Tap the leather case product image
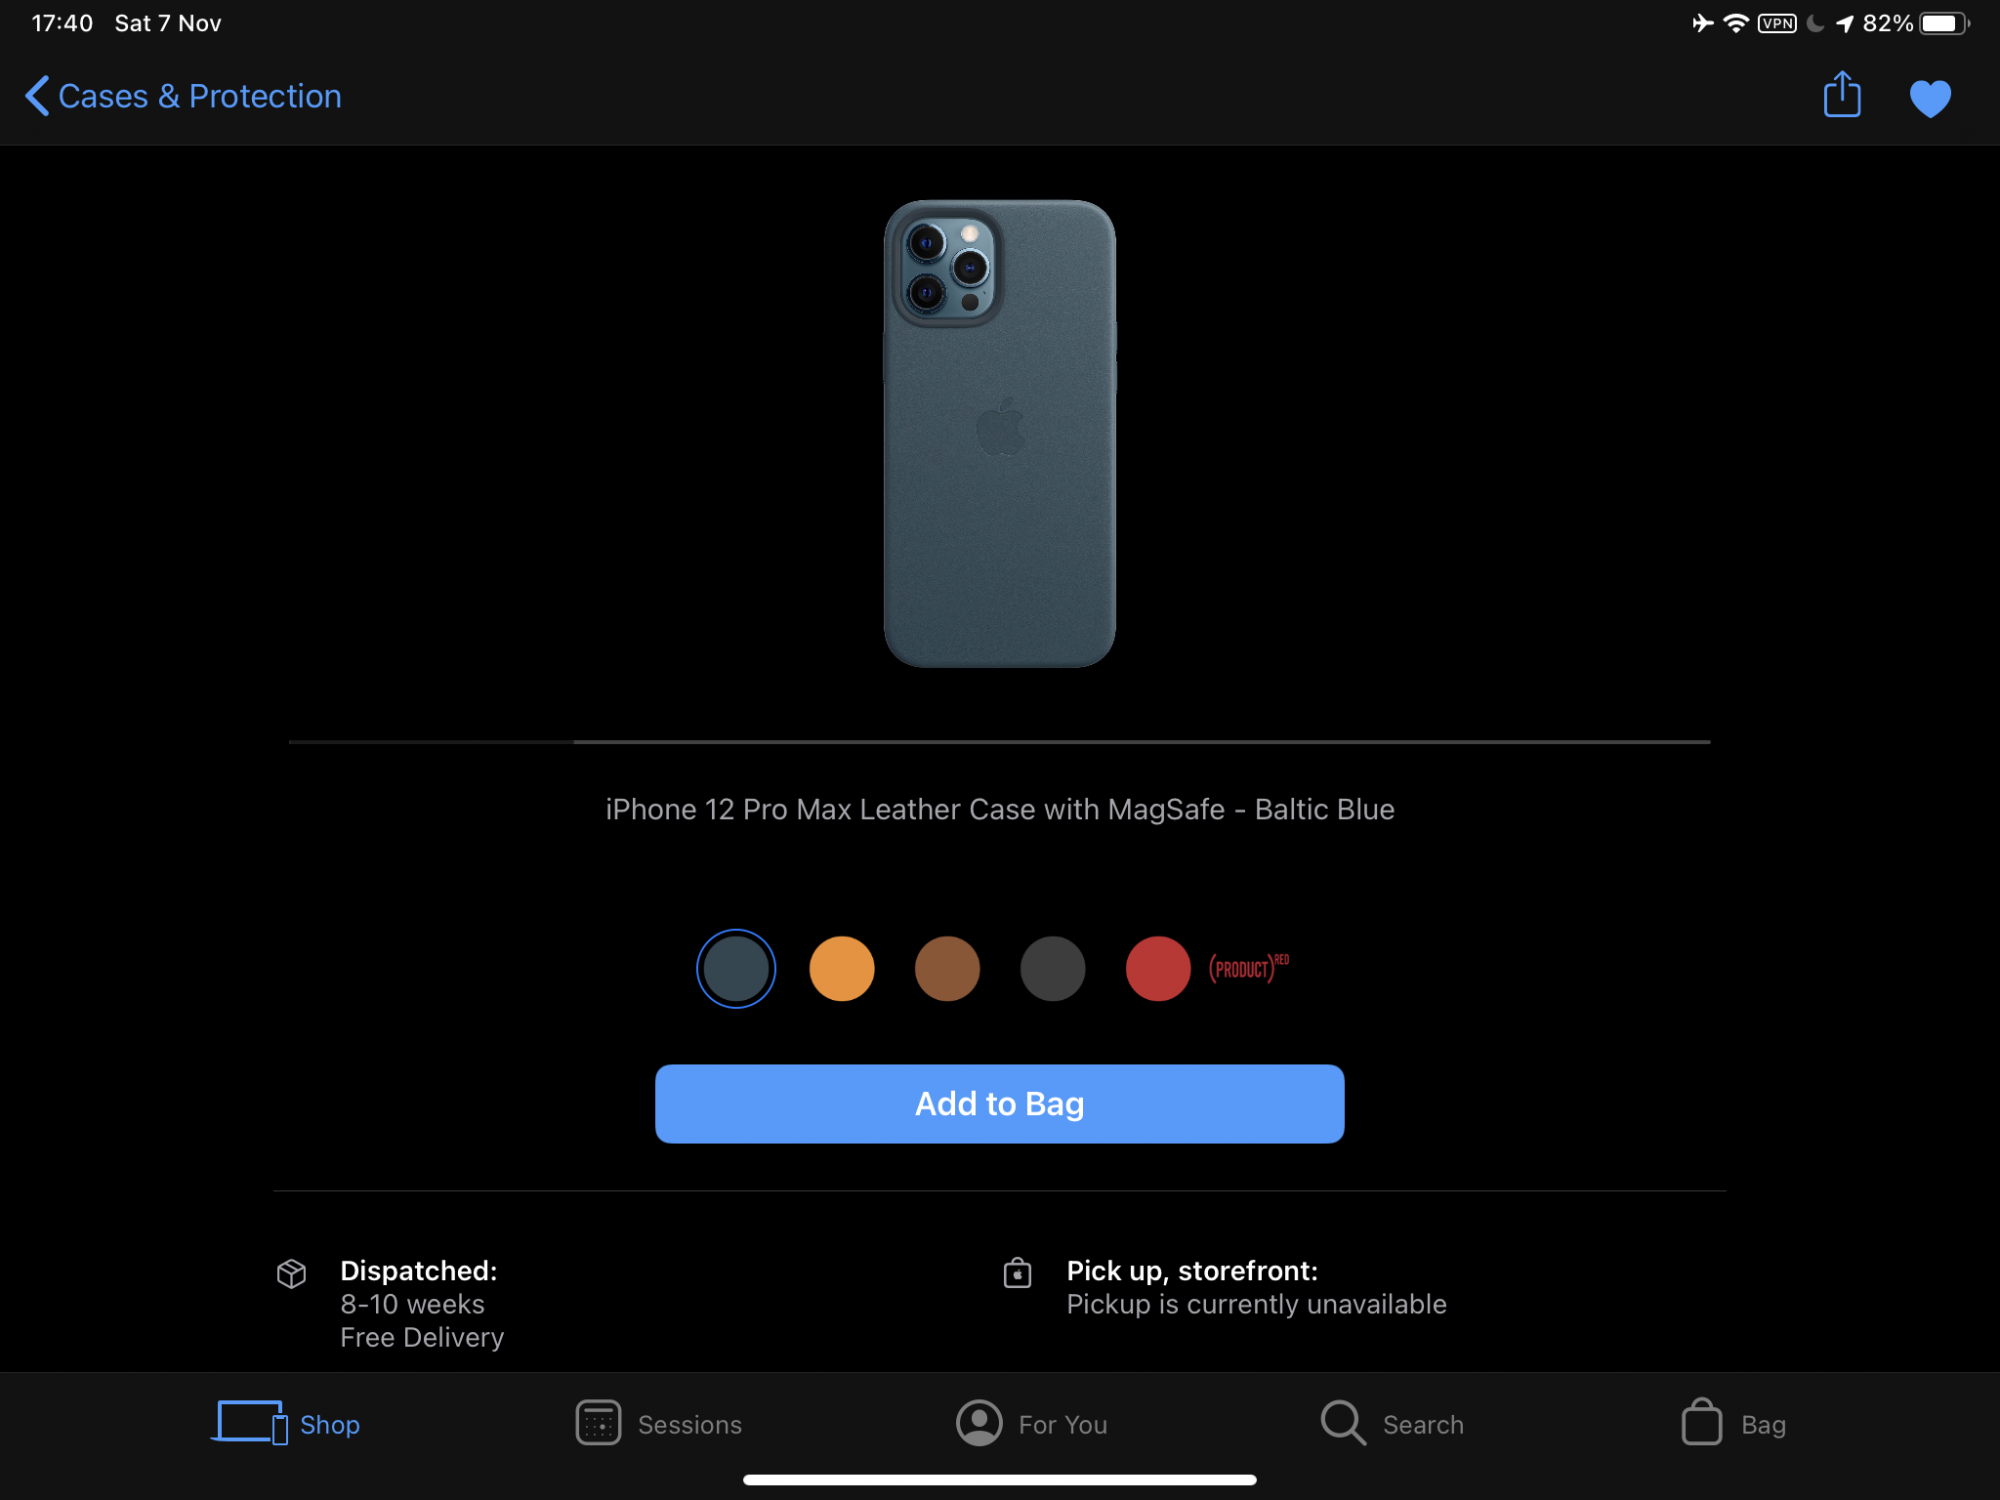 (x=999, y=433)
